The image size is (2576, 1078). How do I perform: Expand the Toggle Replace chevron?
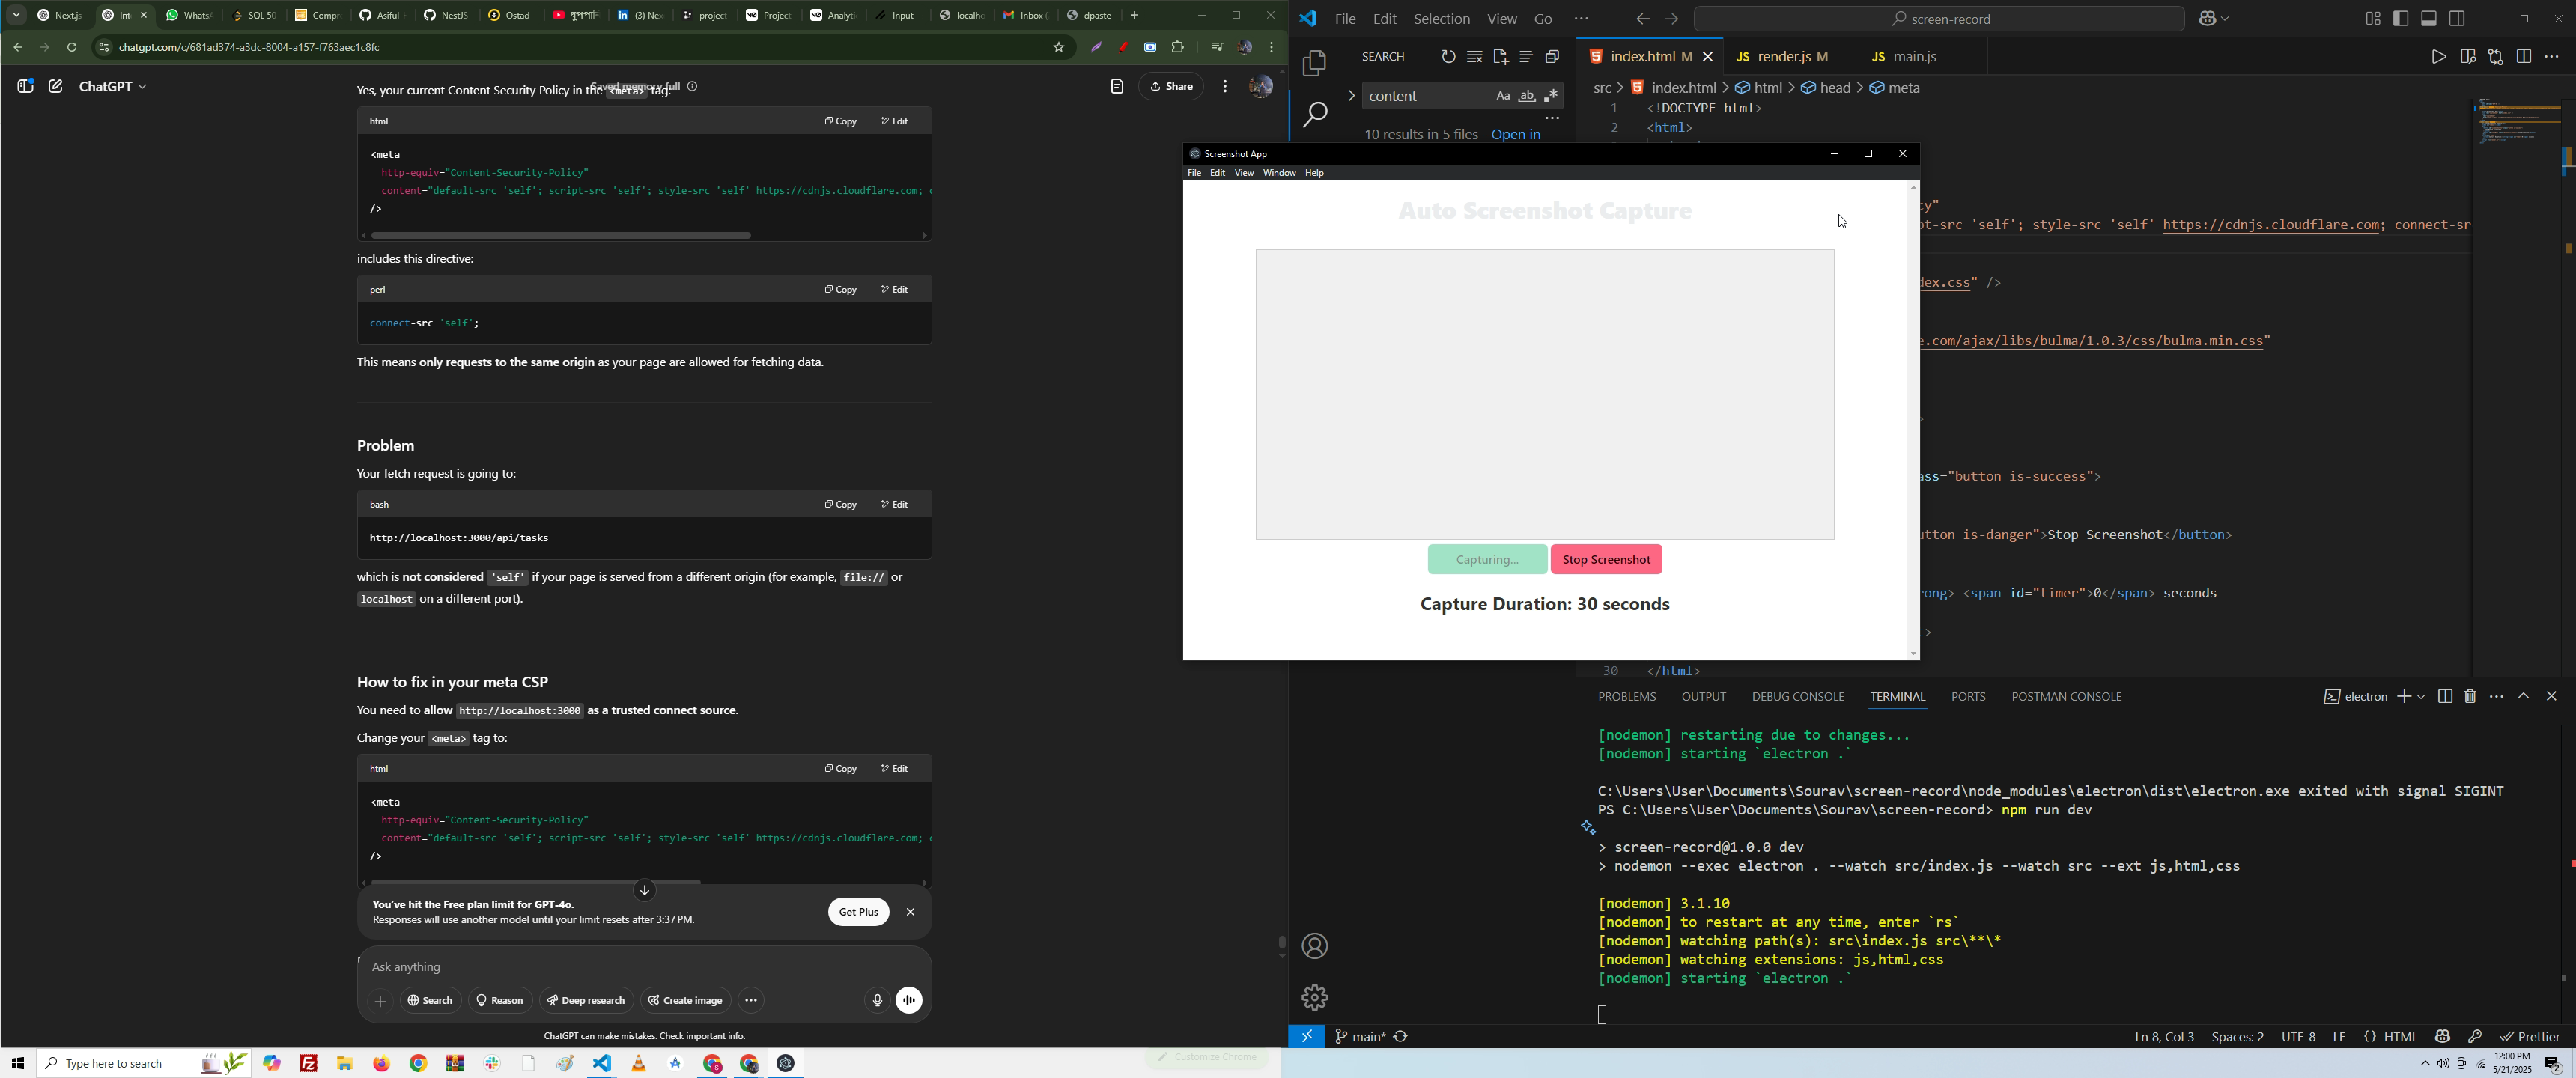pyautogui.click(x=1351, y=96)
